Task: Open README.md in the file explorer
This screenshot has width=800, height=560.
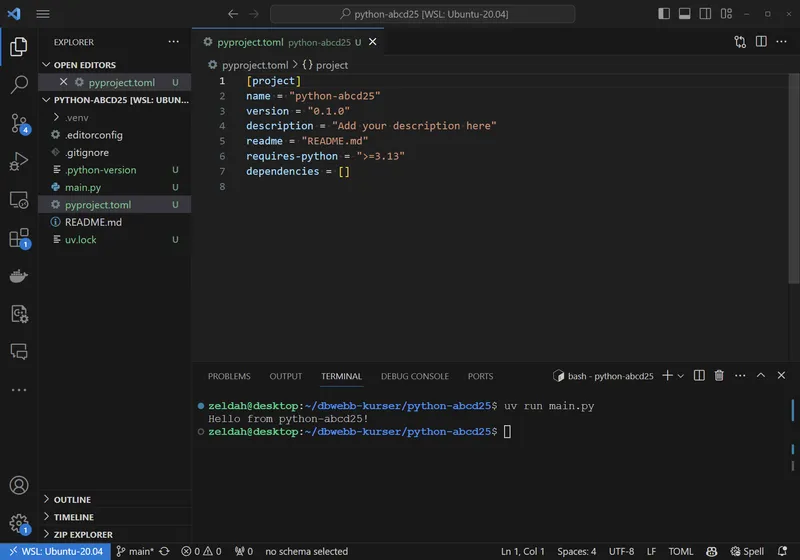Action: pyautogui.click(x=115, y=222)
